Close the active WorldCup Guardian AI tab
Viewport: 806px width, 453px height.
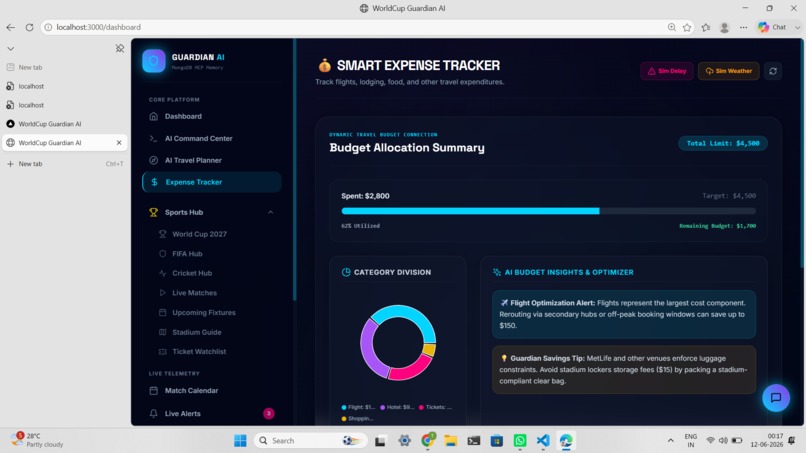click(x=119, y=143)
